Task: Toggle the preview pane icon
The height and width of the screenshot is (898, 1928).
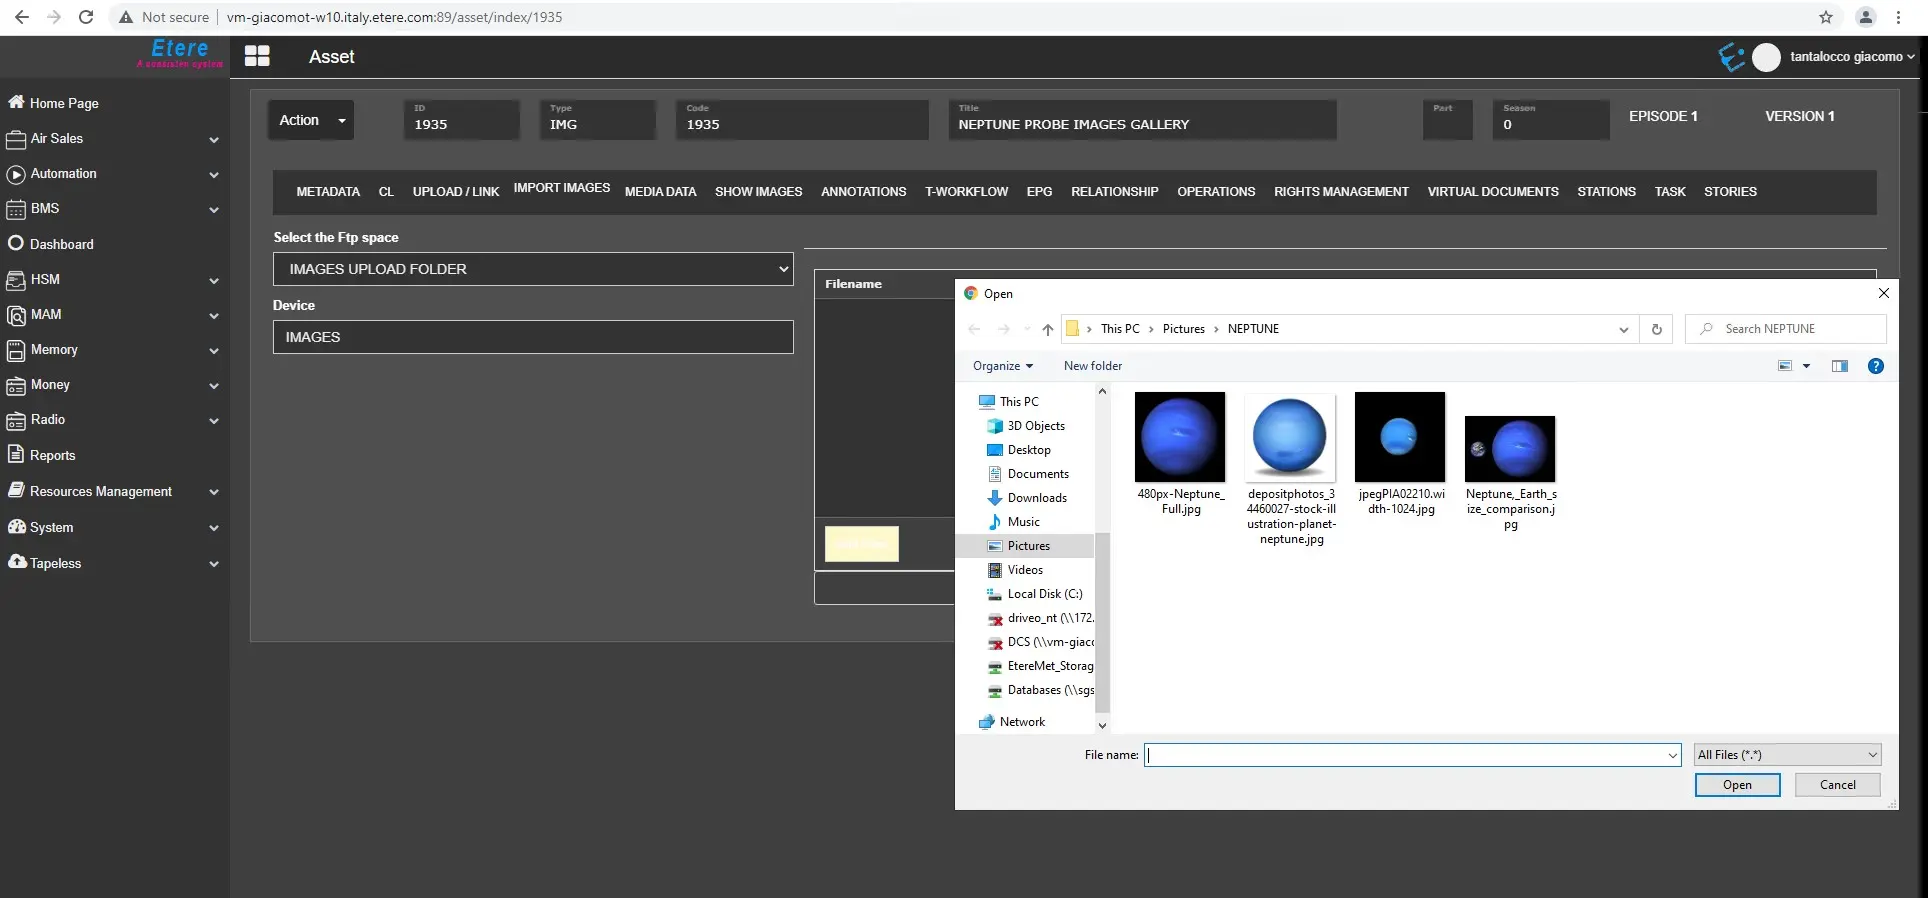Action: click(1839, 366)
